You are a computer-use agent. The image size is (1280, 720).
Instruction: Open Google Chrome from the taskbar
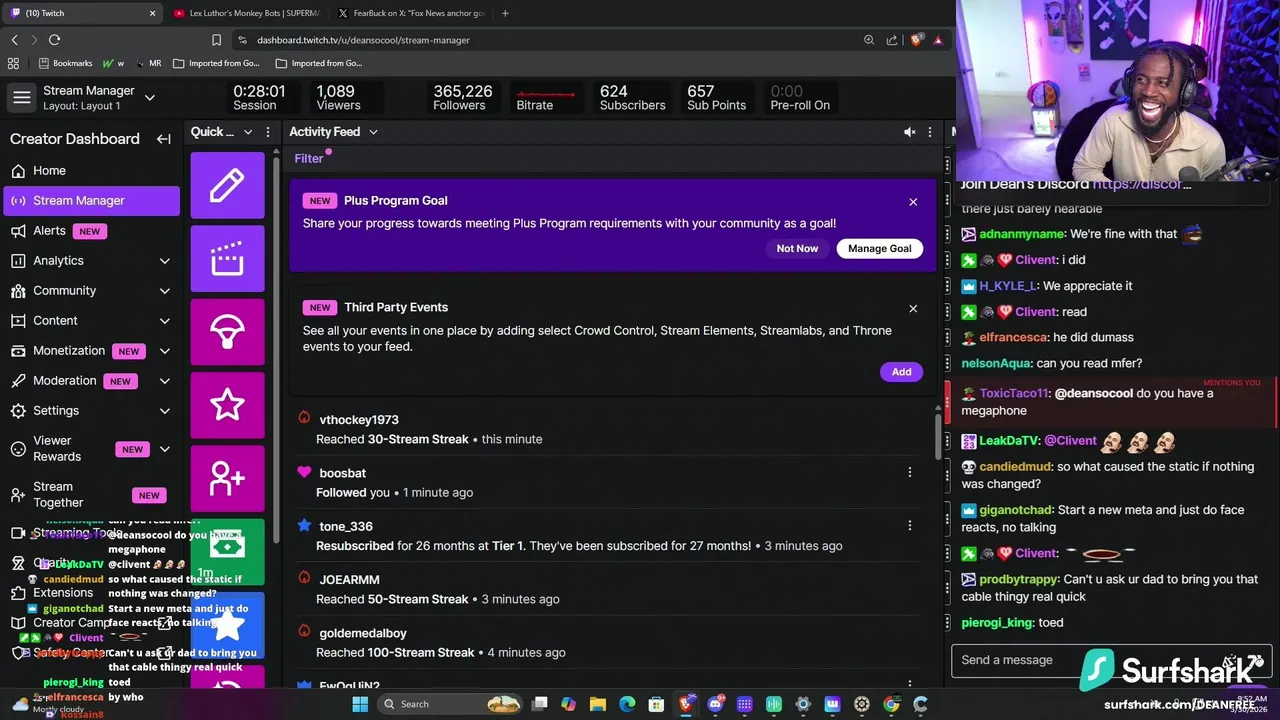(891, 704)
